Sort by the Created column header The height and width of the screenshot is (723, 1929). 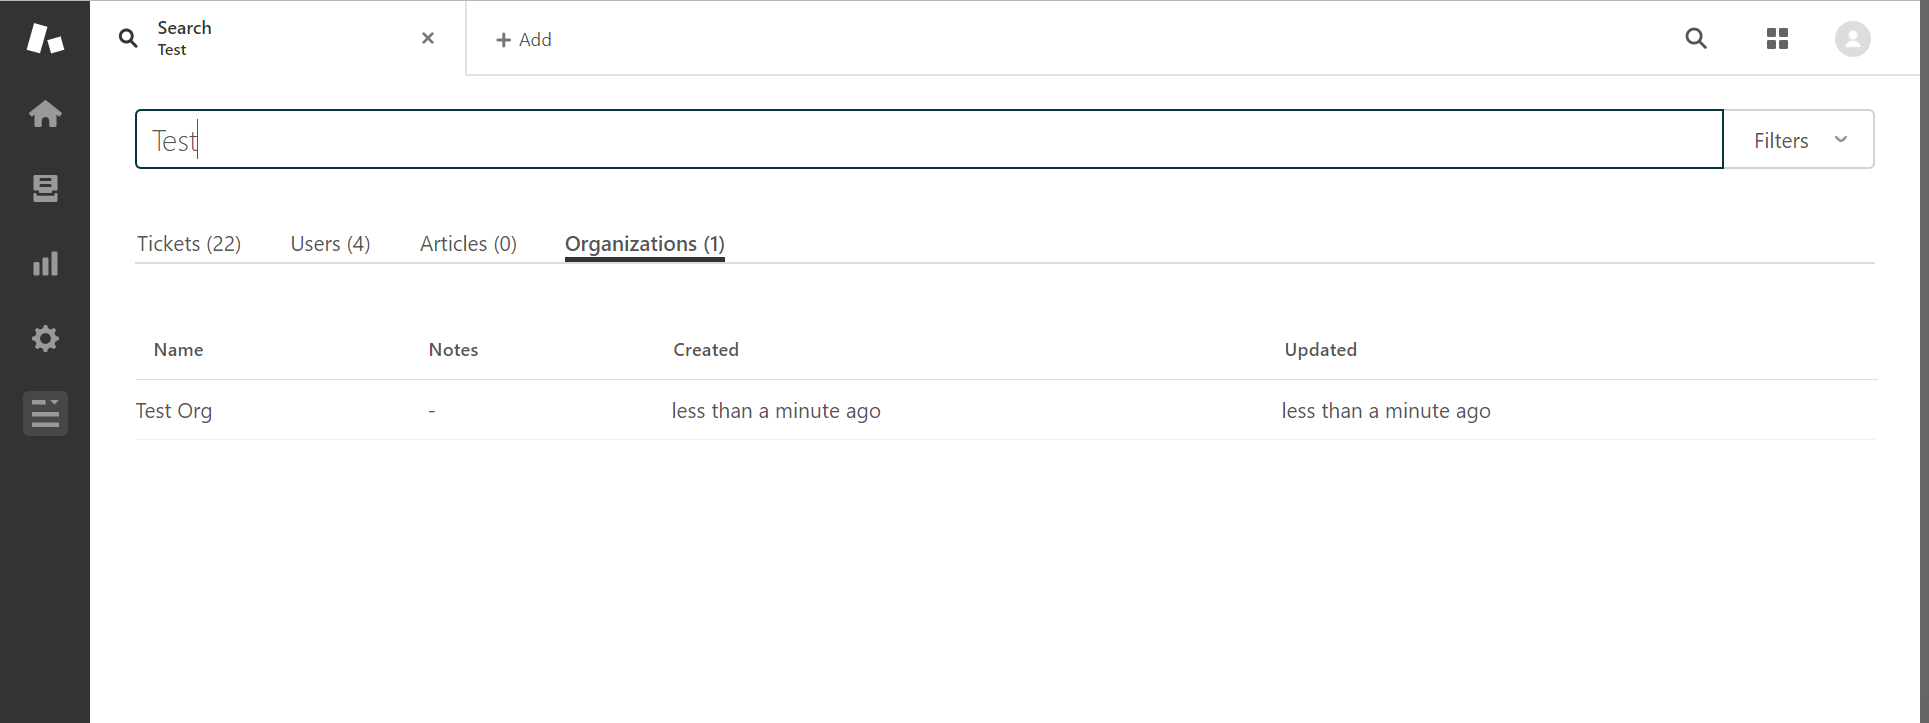tap(706, 350)
